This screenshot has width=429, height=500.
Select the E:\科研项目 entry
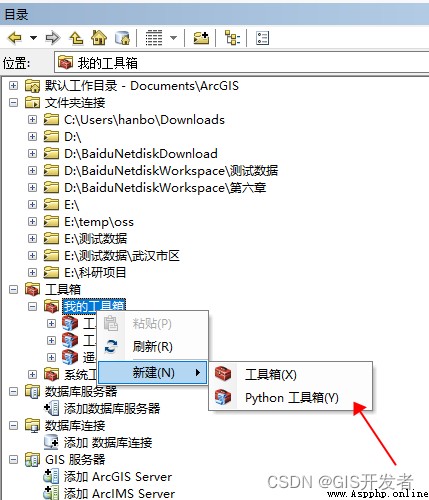point(95,272)
